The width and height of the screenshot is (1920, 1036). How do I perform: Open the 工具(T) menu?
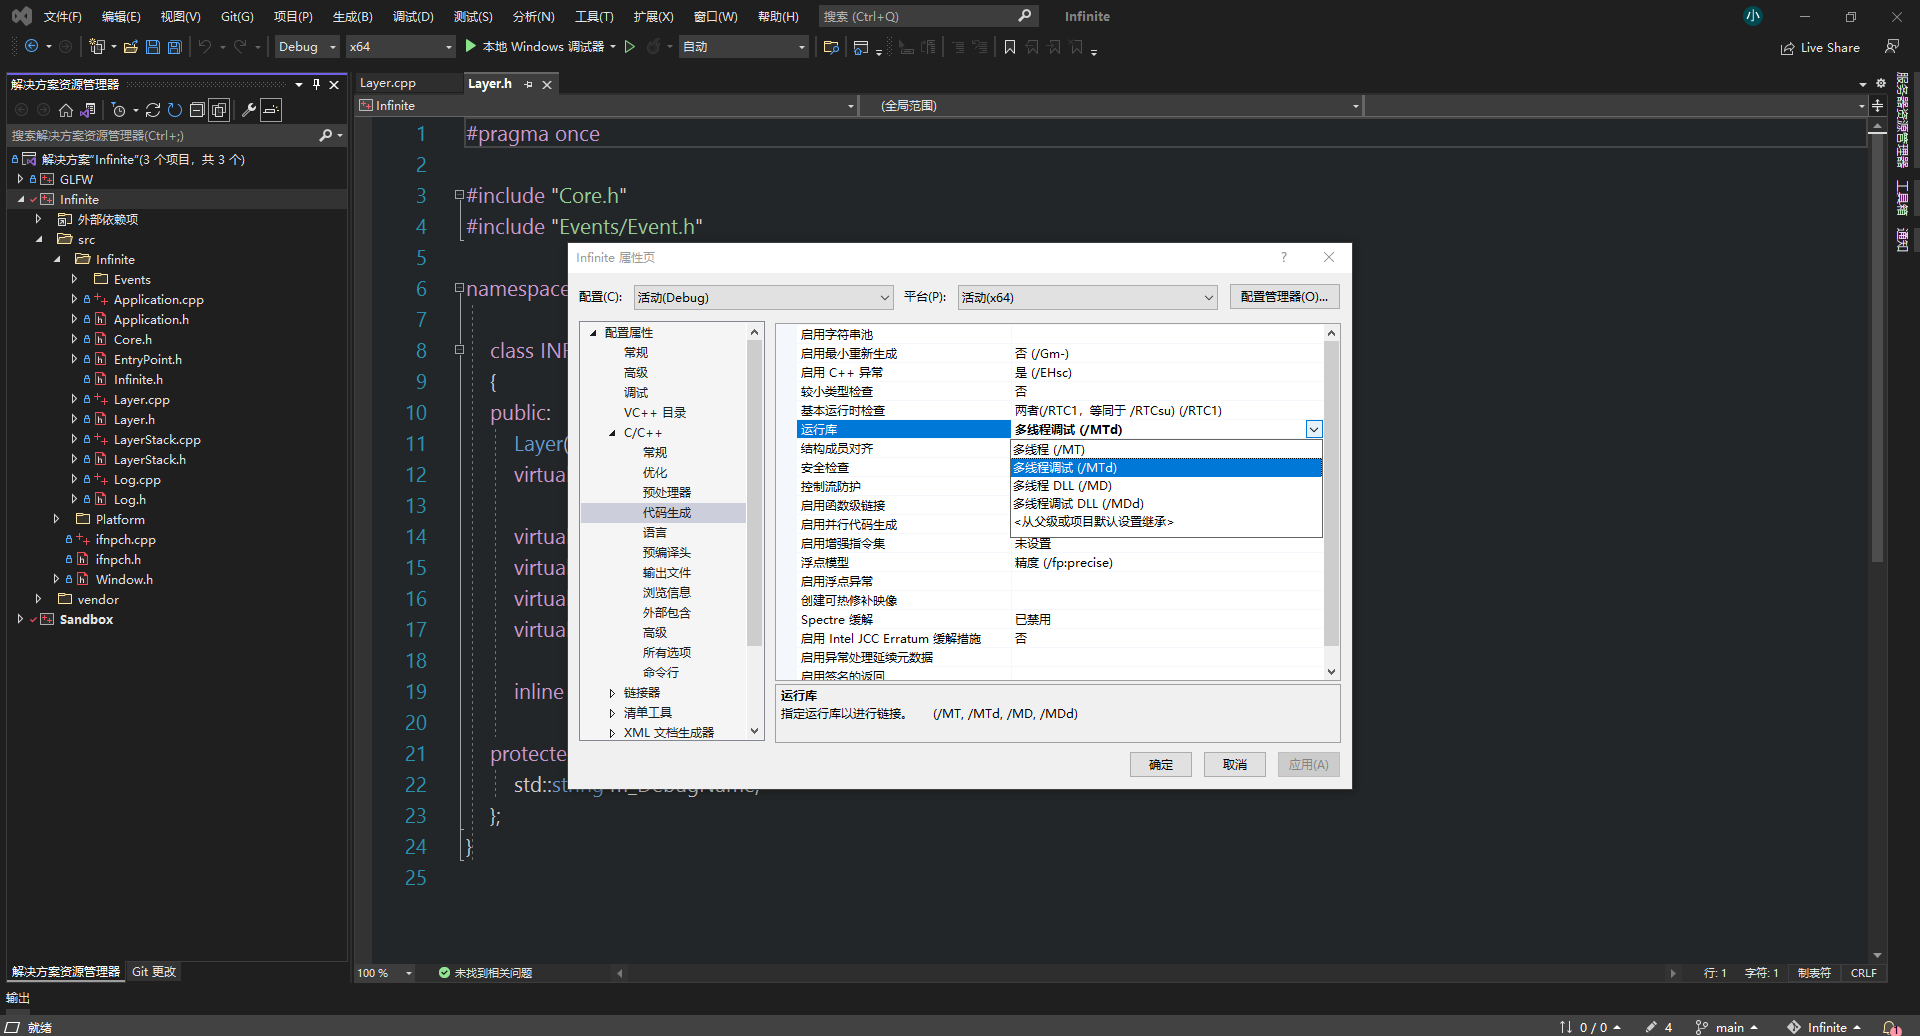594,16
